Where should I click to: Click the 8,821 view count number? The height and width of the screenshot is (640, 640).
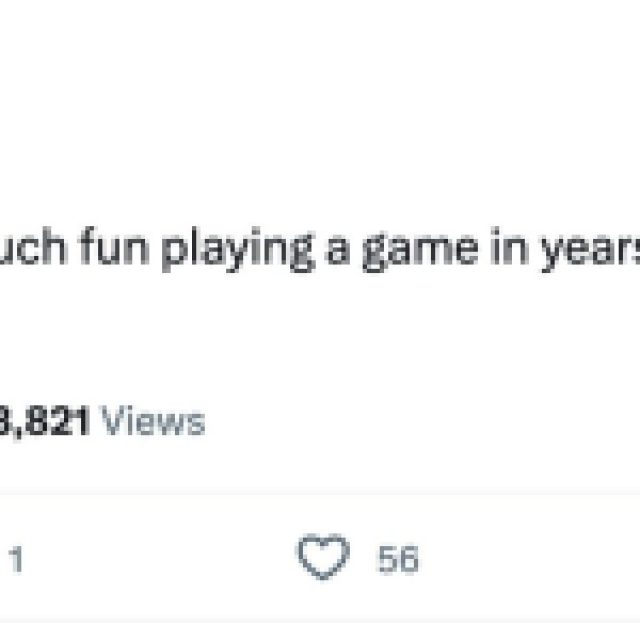[x=46, y=421]
